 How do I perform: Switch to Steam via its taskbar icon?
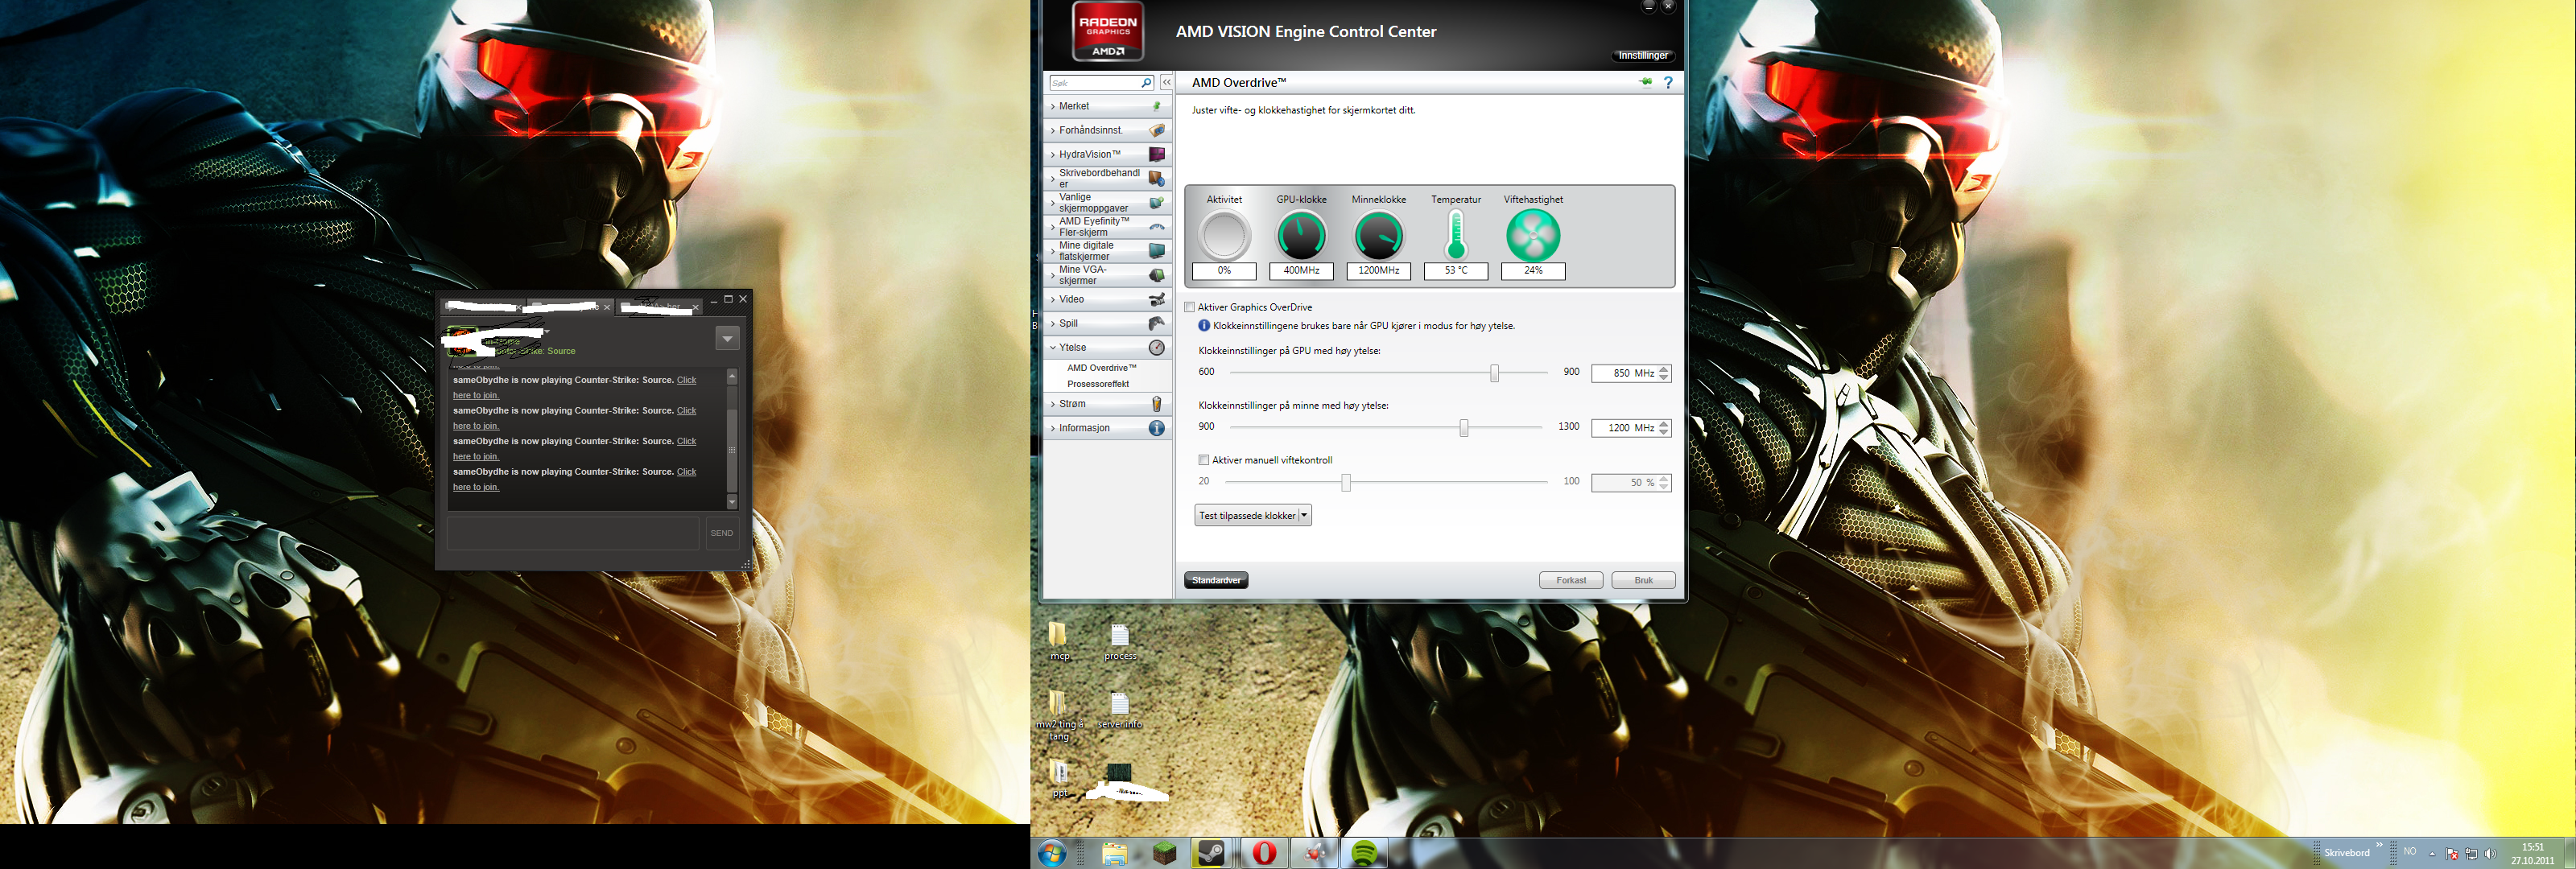click(x=1211, y=853)
